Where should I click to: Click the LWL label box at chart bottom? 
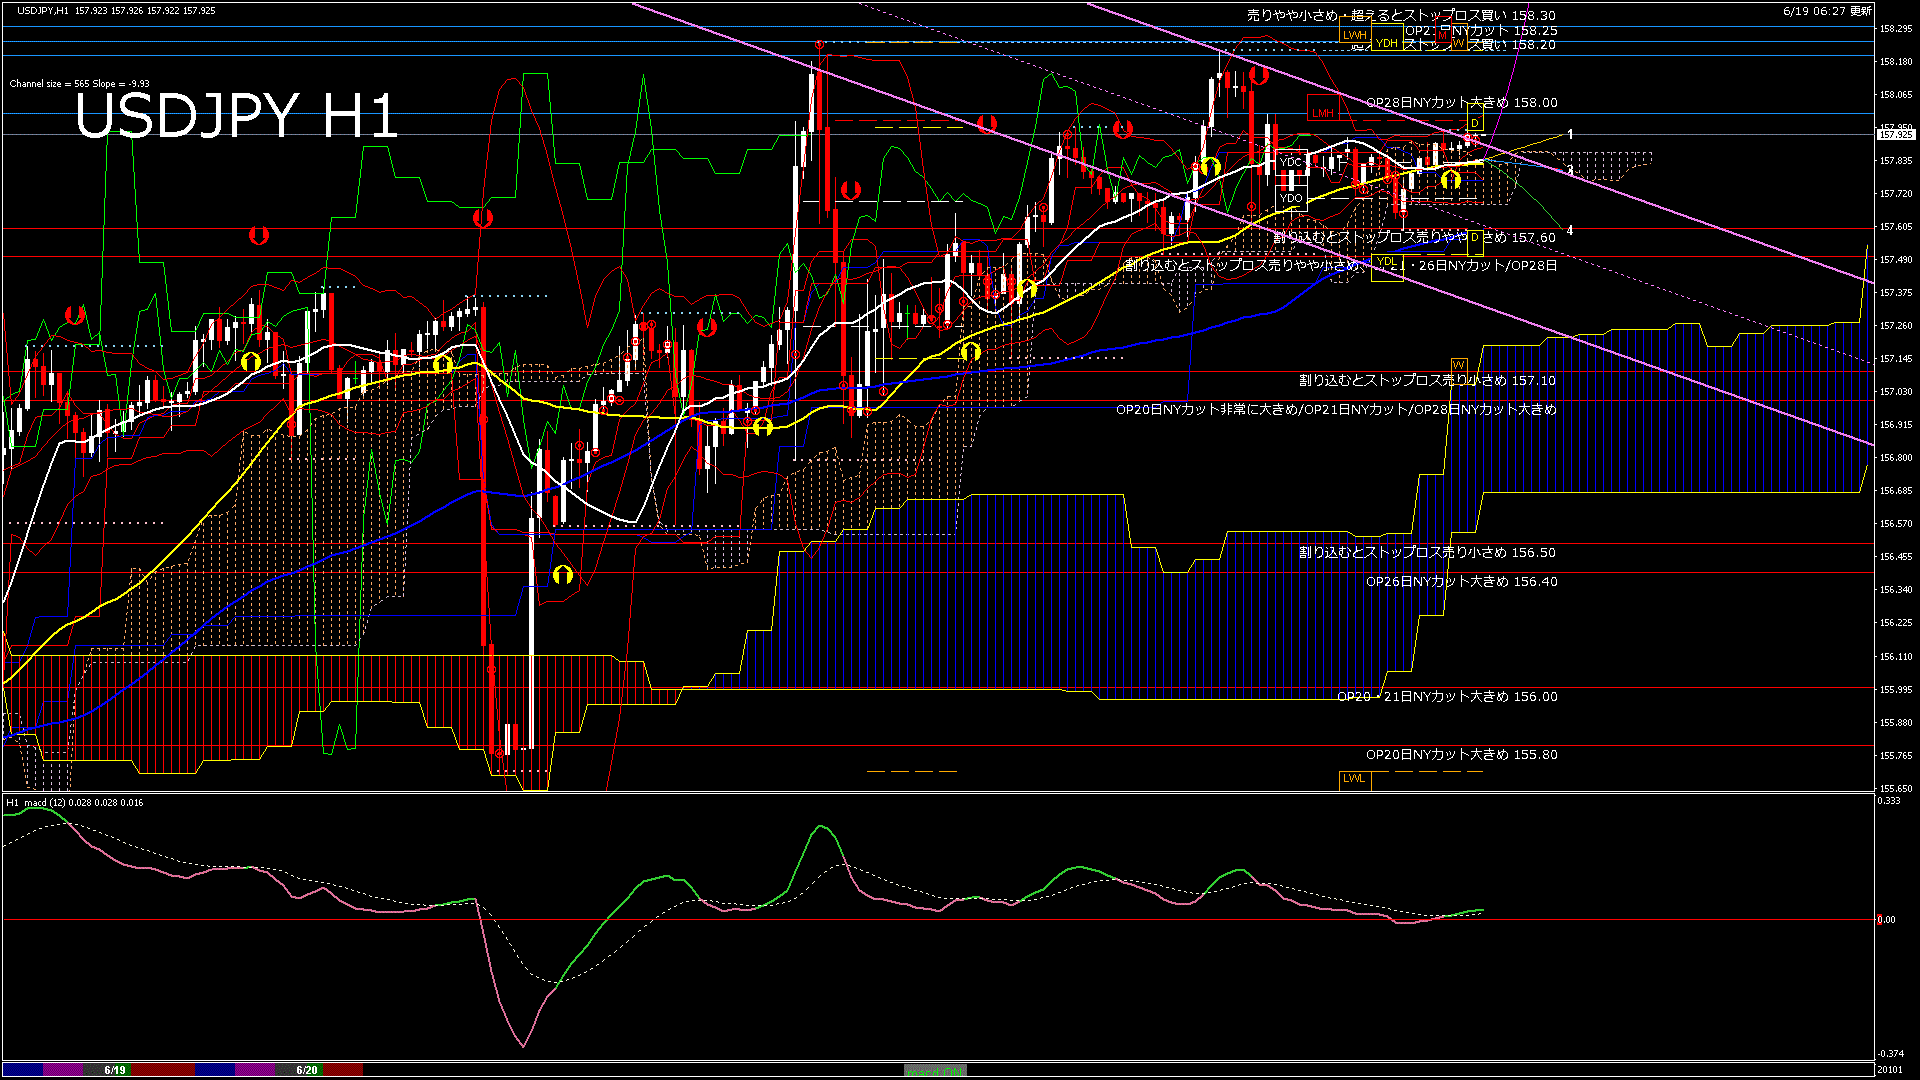1354,778
